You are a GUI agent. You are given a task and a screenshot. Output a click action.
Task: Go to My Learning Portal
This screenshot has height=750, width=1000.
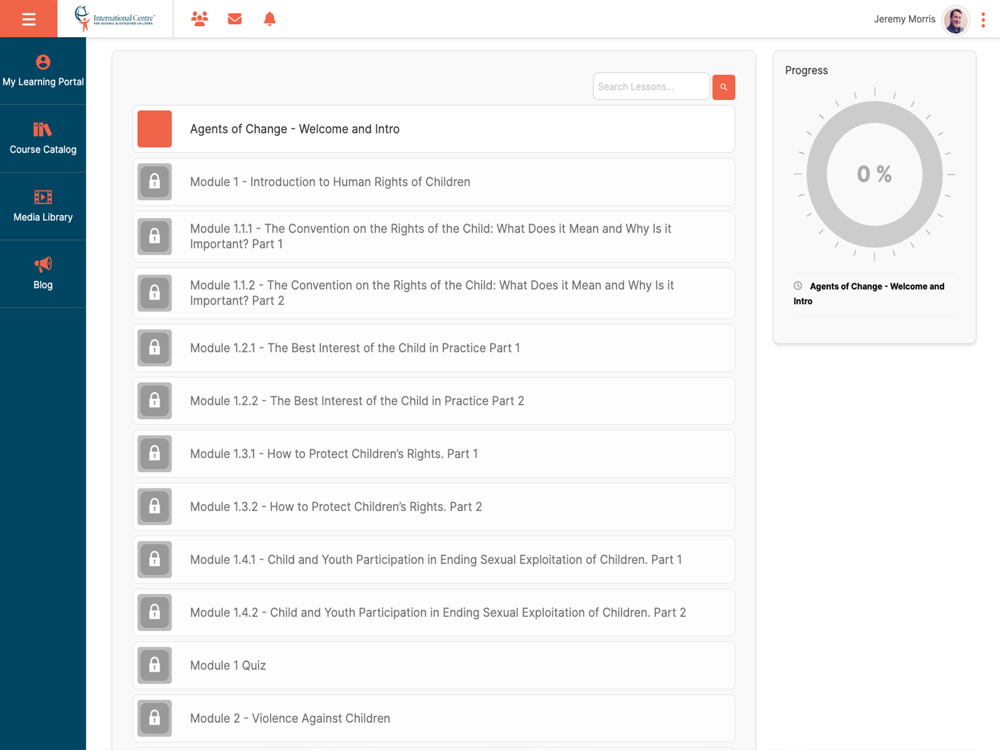click(43, 71)
